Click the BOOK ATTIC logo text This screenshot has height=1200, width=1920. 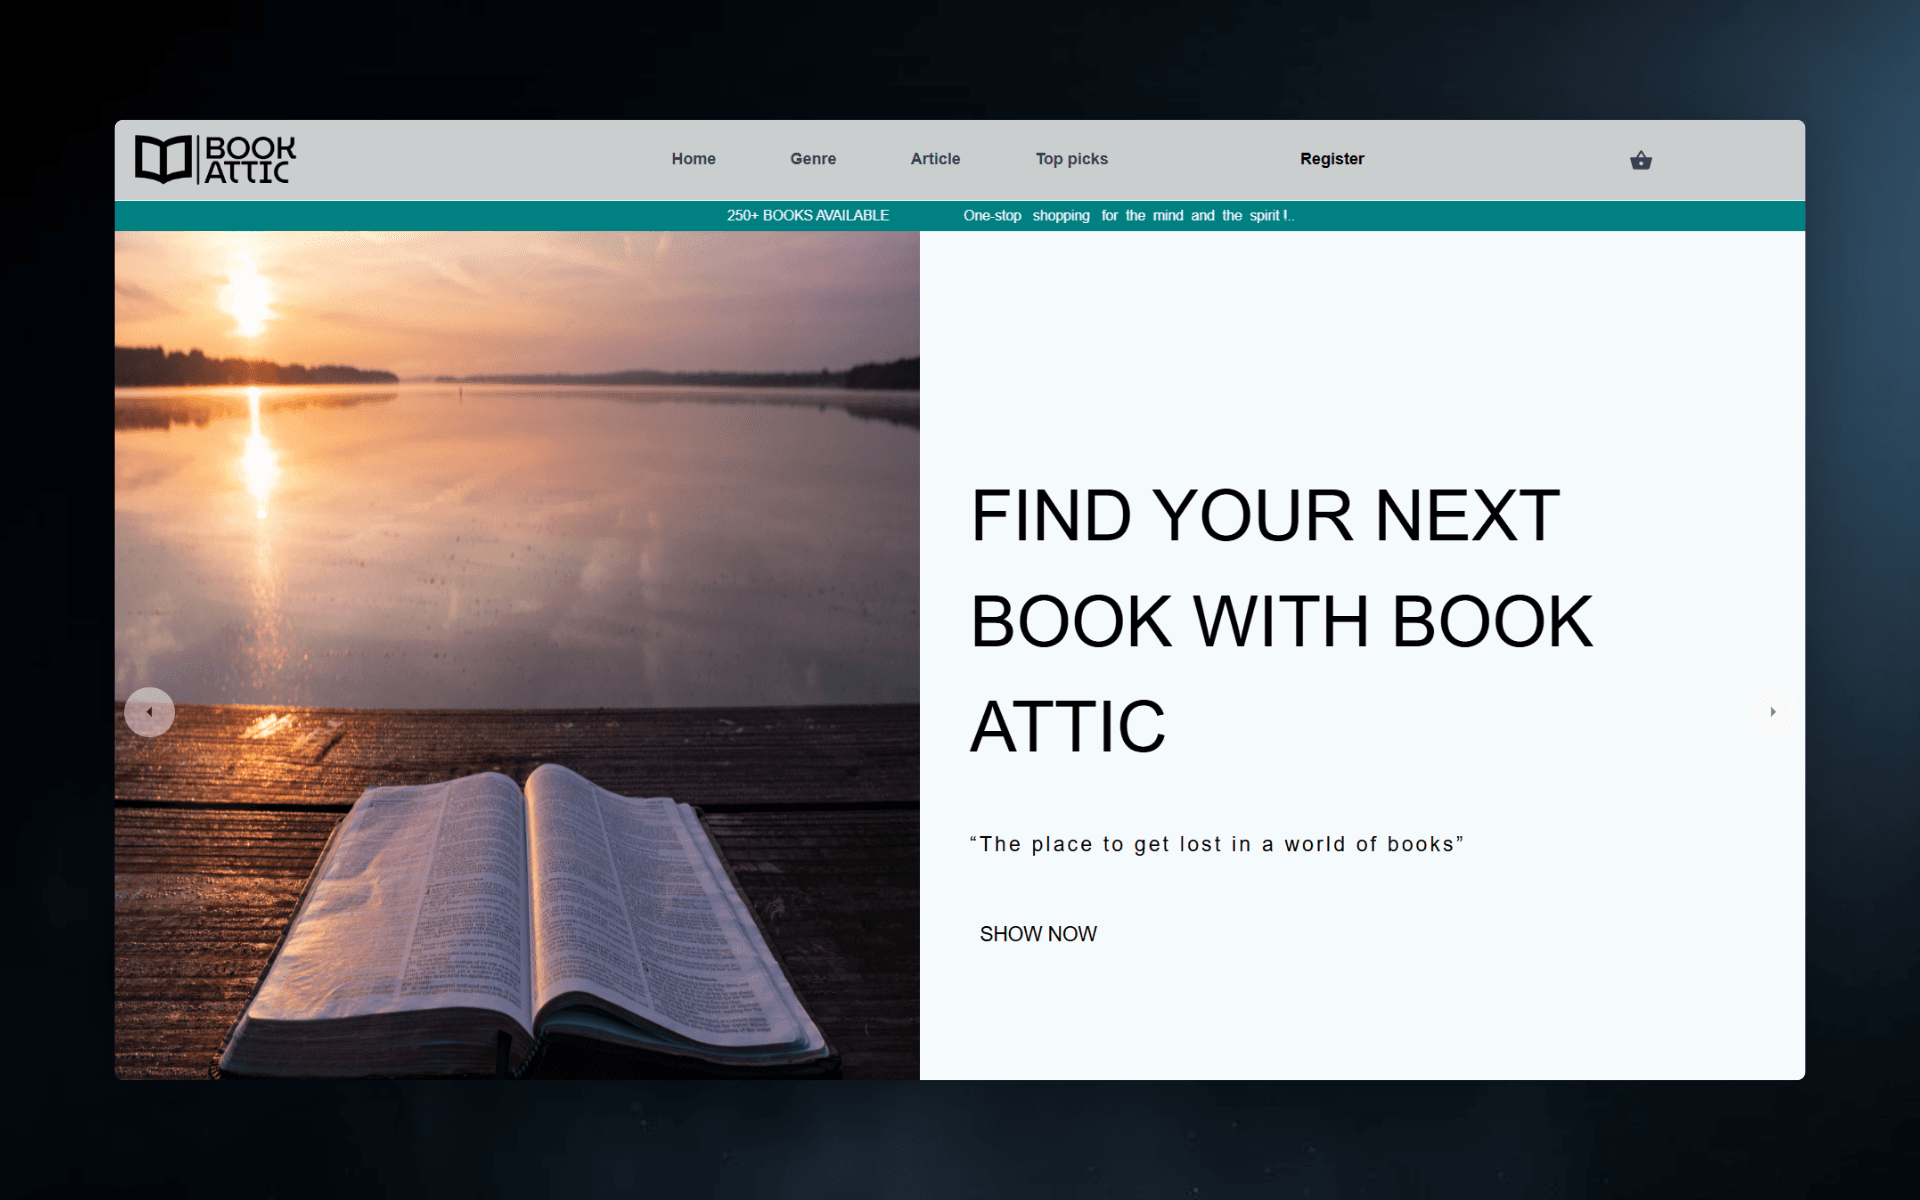click(249, 160)
